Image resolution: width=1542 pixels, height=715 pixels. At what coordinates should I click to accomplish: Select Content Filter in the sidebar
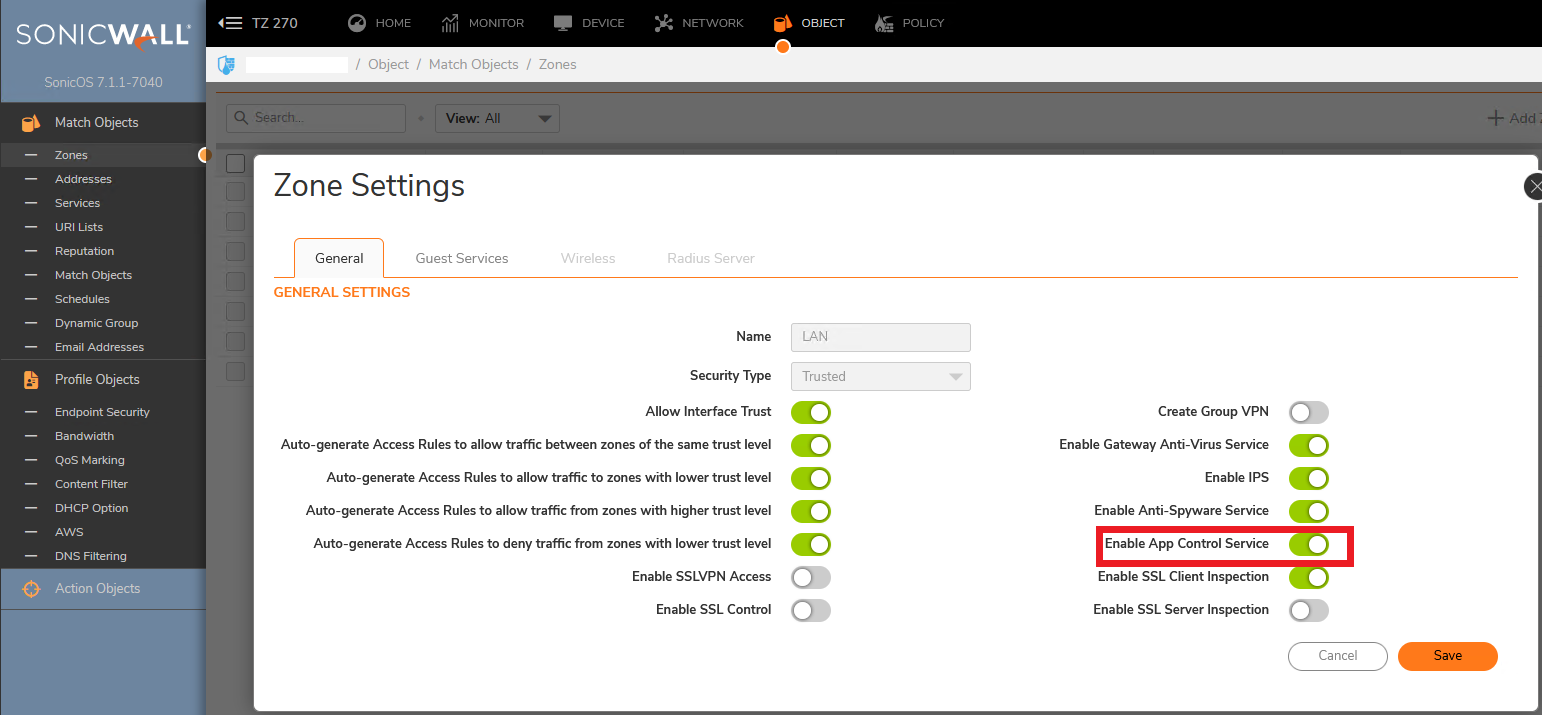[91, 484]
